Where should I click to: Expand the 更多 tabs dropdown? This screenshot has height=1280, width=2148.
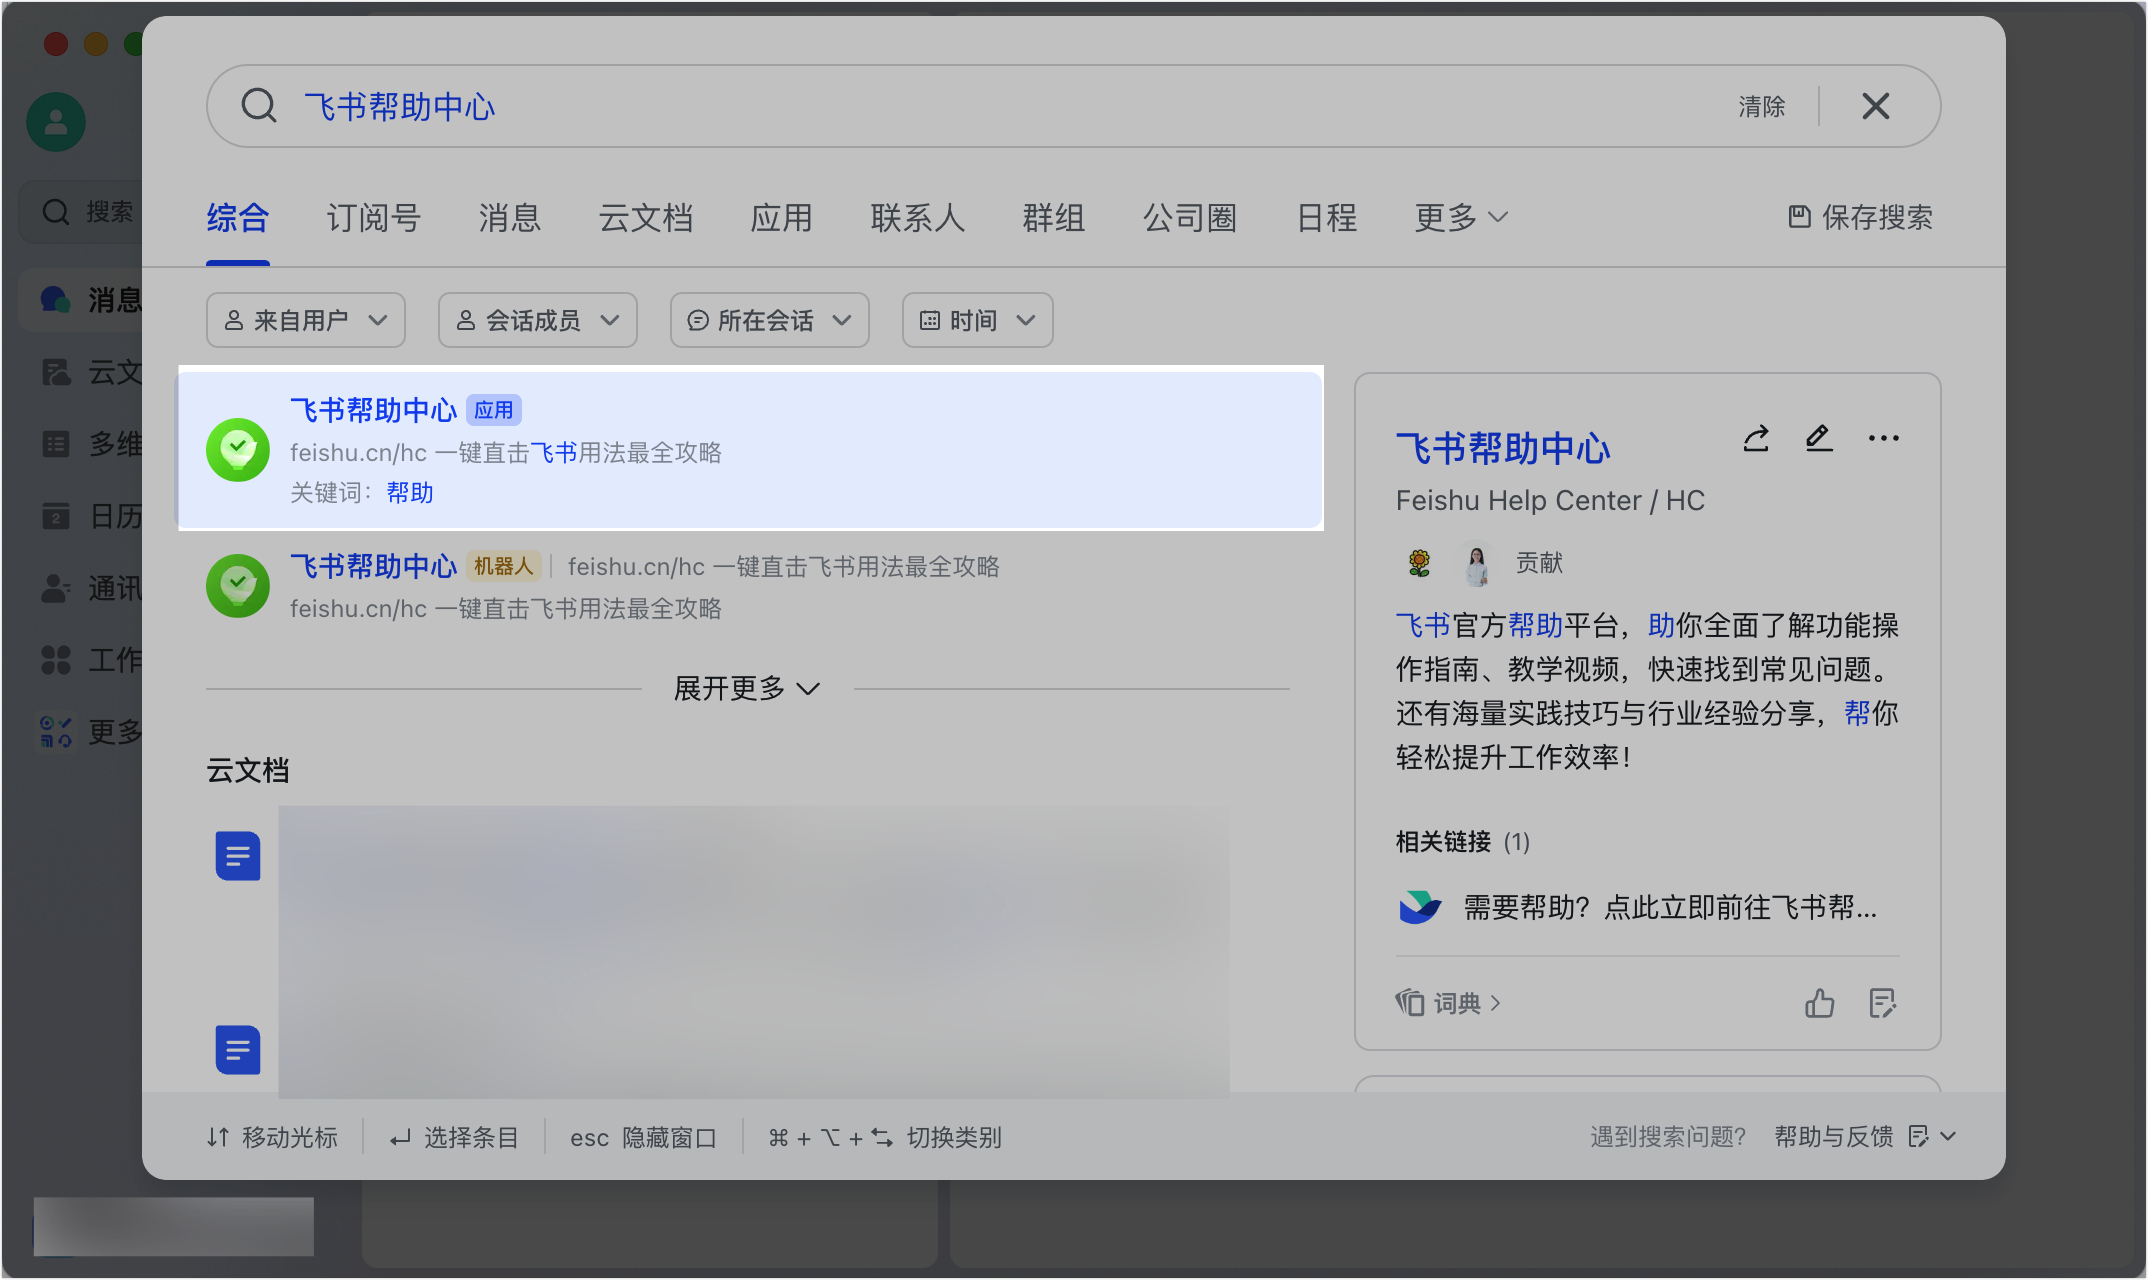click(x=1460, y=218)
